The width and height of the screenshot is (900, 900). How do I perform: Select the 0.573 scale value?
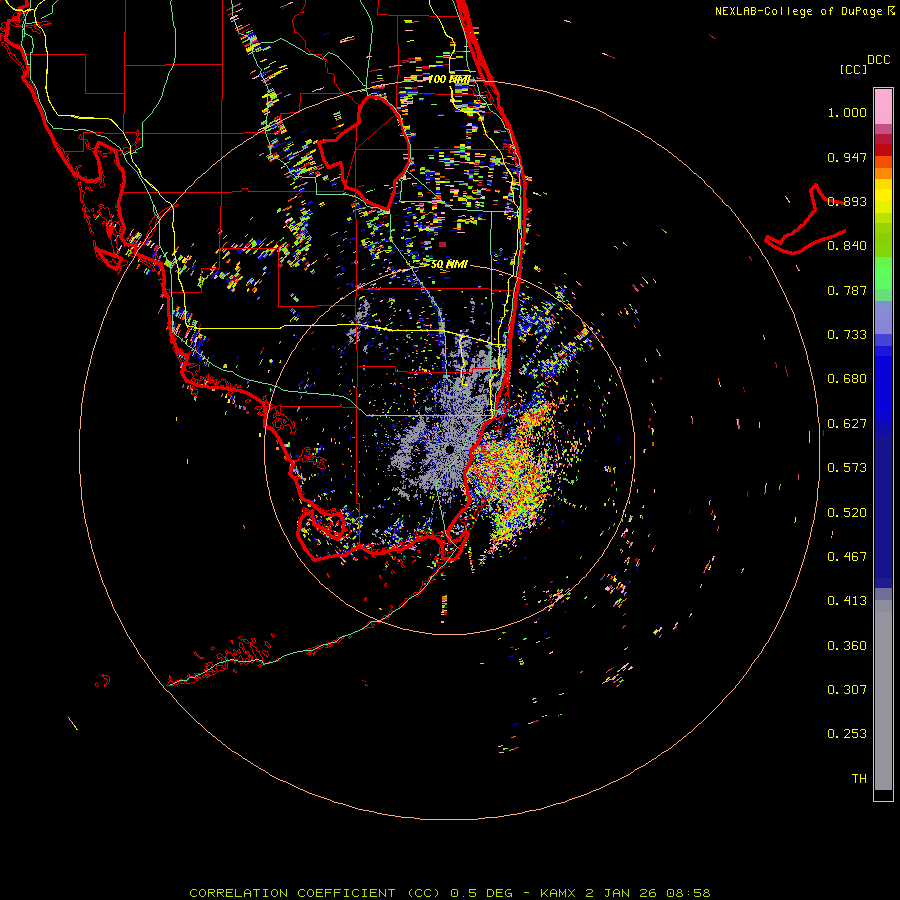pyautogui.click(x=847, y=468)
